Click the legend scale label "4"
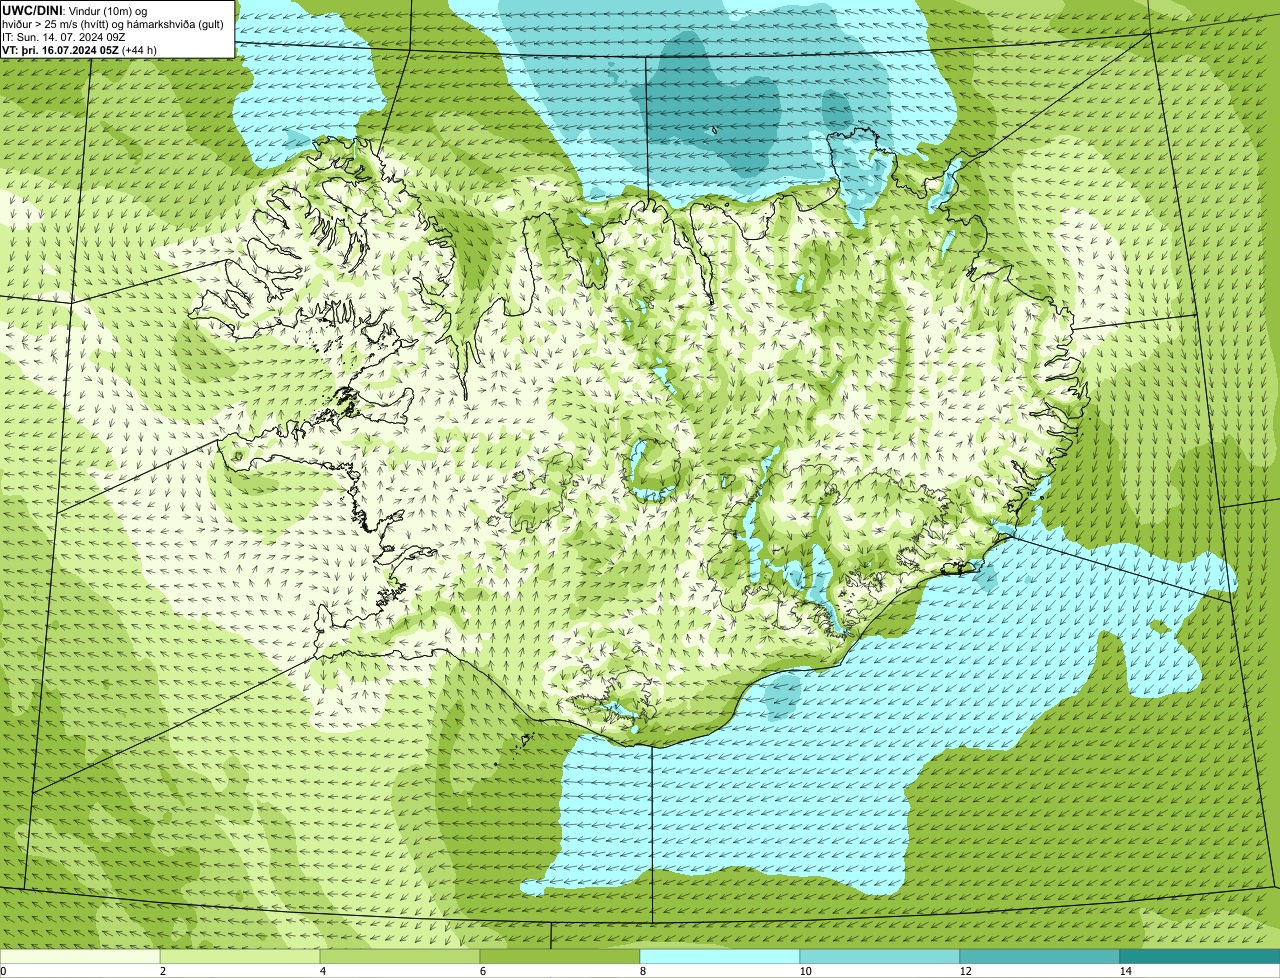1280x978 pixels. pos(322,971)
